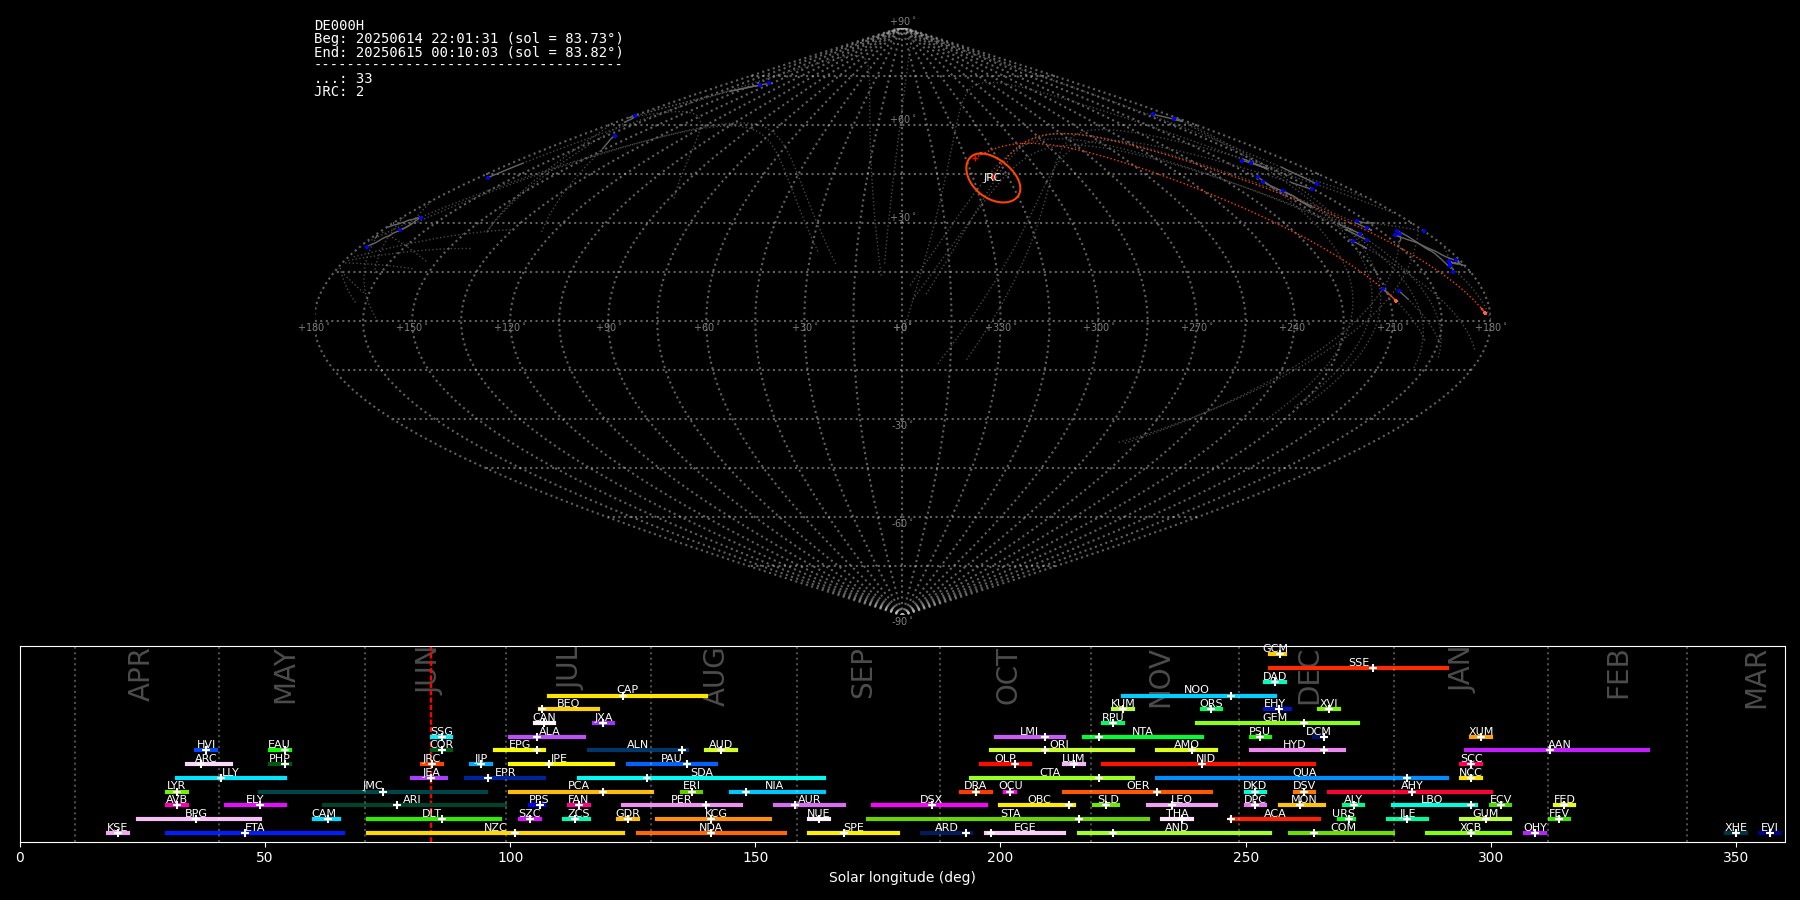Click the KSE shower label
The height and width of the screenshot is (900, 1800).
pyautogui.click(x=117, y=828)
